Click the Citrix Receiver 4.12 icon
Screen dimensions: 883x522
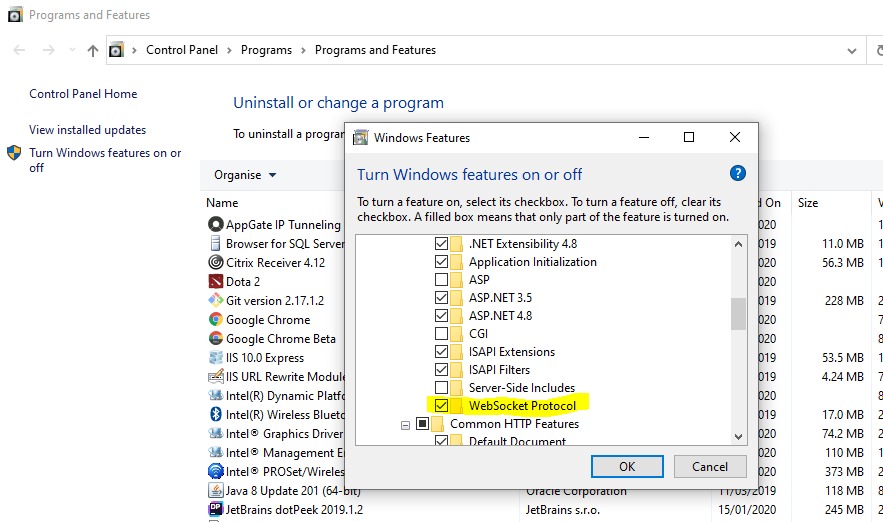tap(215, 263)
